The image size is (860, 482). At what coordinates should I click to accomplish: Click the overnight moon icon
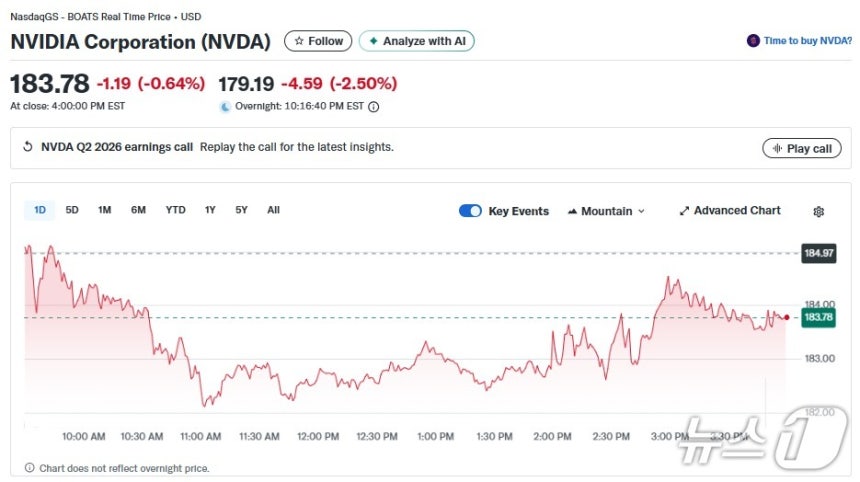[225, 106]
